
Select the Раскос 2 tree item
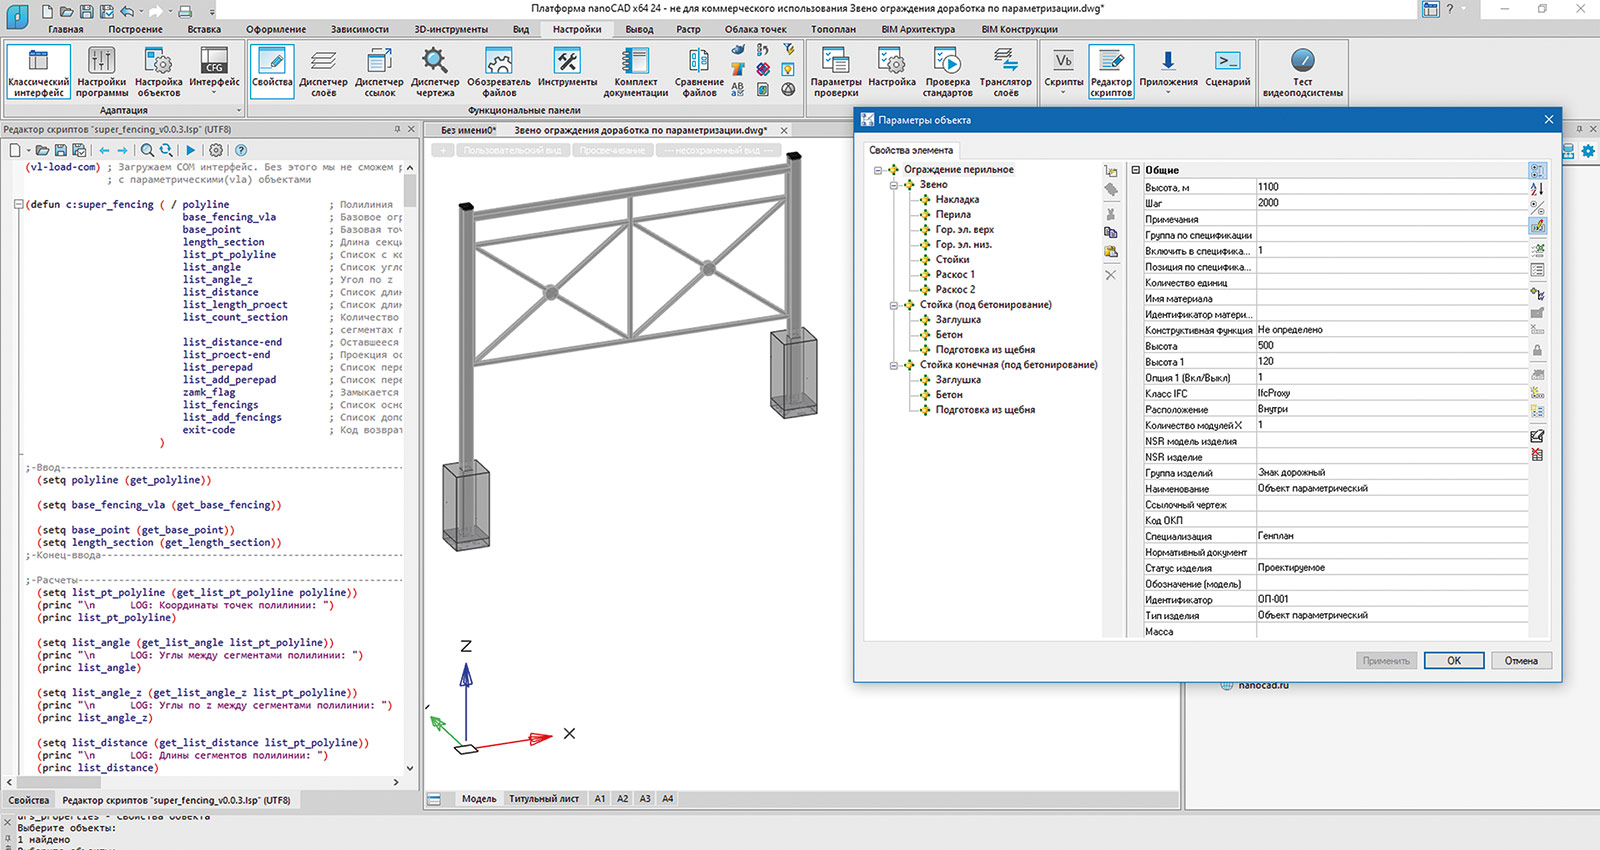[x=955, y=290]
